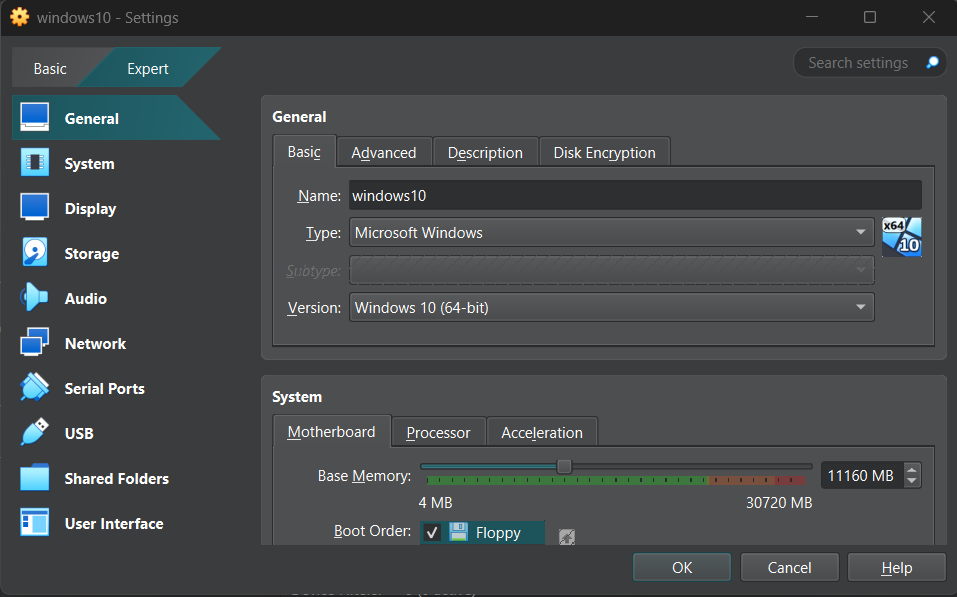Minimize the windows10 Settings window
The height and width of the screenshot is (597, 957).
pyautogui.click(x=812, y=17)
